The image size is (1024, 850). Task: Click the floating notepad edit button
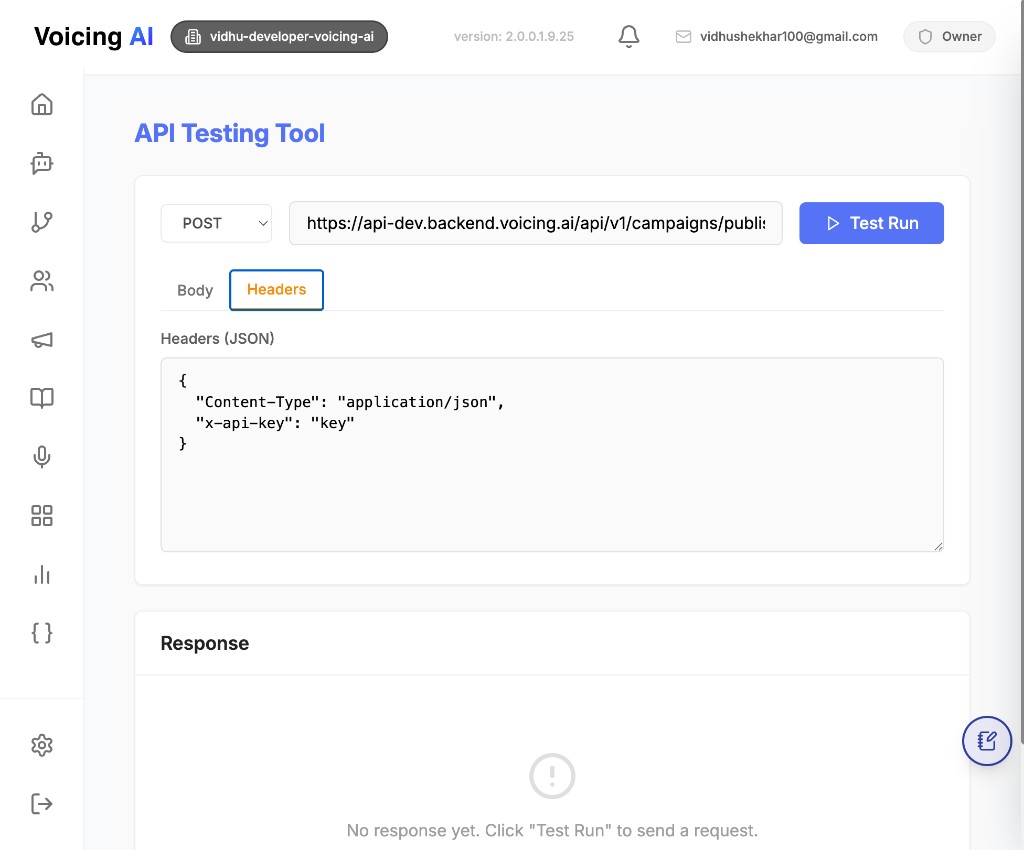click(987, 741)
